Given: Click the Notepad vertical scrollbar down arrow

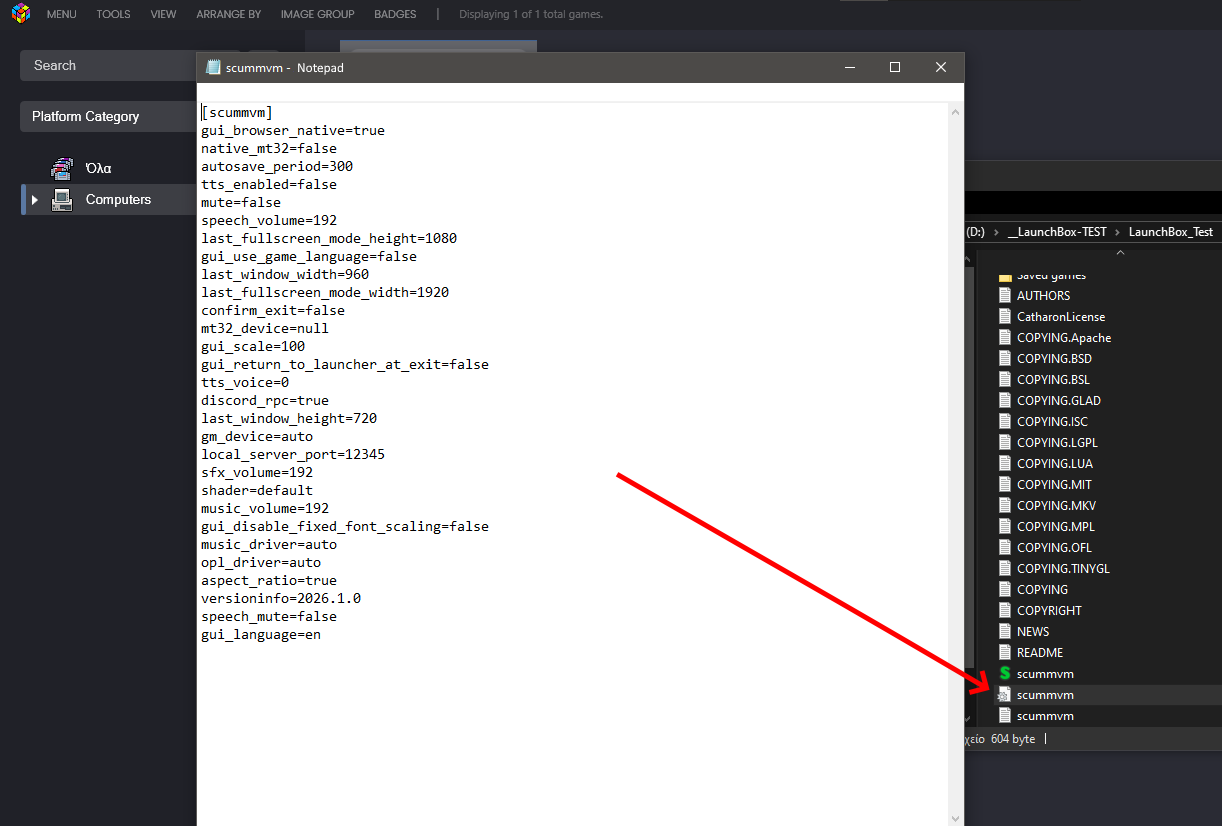Looking at the screenshot, I should pos(956,817).
